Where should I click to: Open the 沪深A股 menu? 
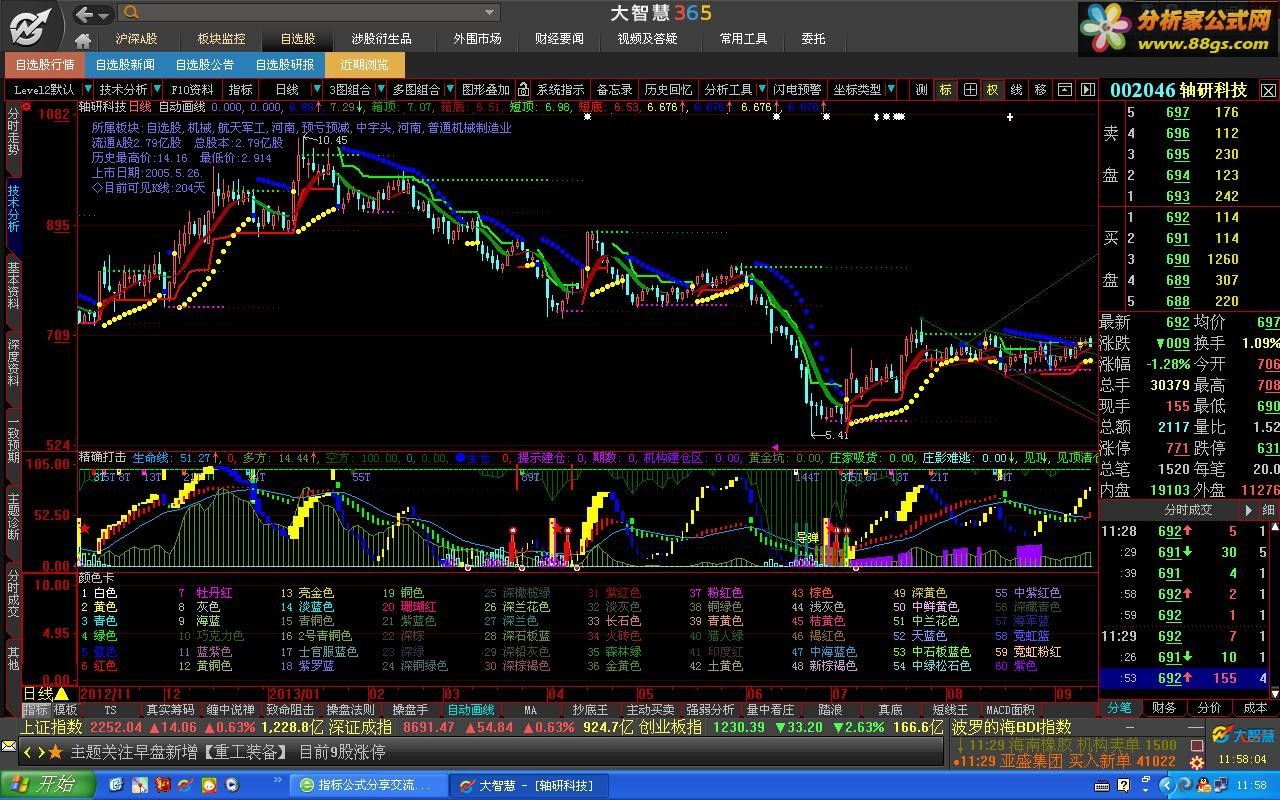point(136,38)
